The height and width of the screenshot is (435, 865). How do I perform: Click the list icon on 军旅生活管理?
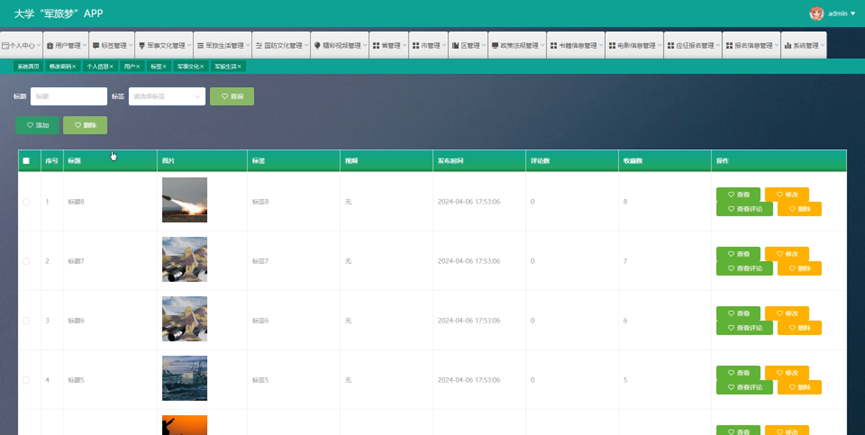200,46
